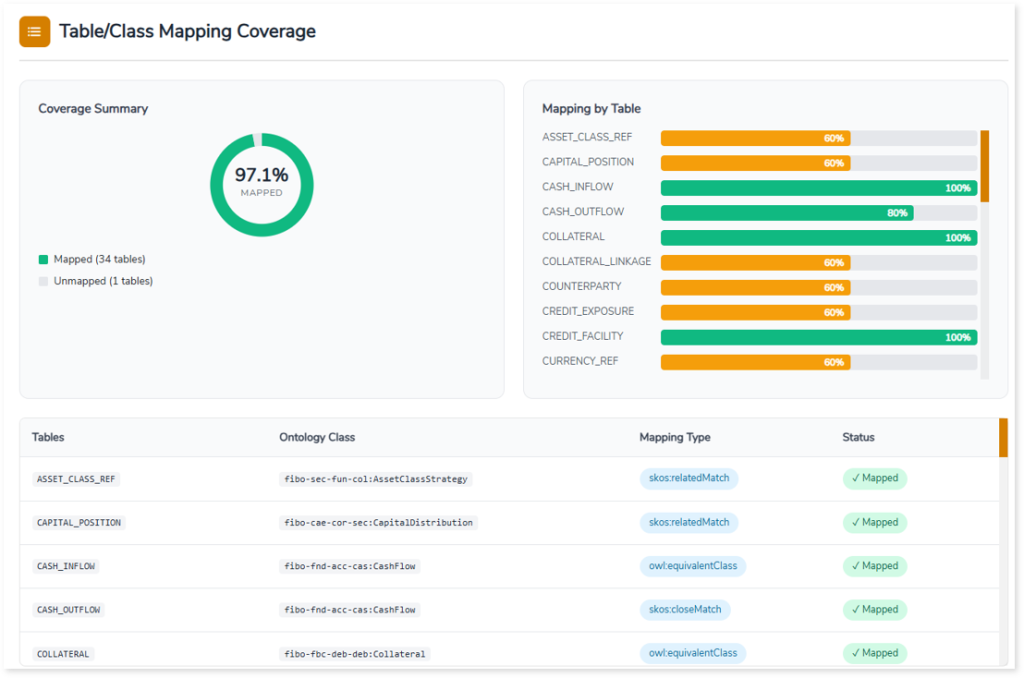
Task: Click owl:equivalentClass badge in COLLATERAL row
Action: tap(692, 653)
